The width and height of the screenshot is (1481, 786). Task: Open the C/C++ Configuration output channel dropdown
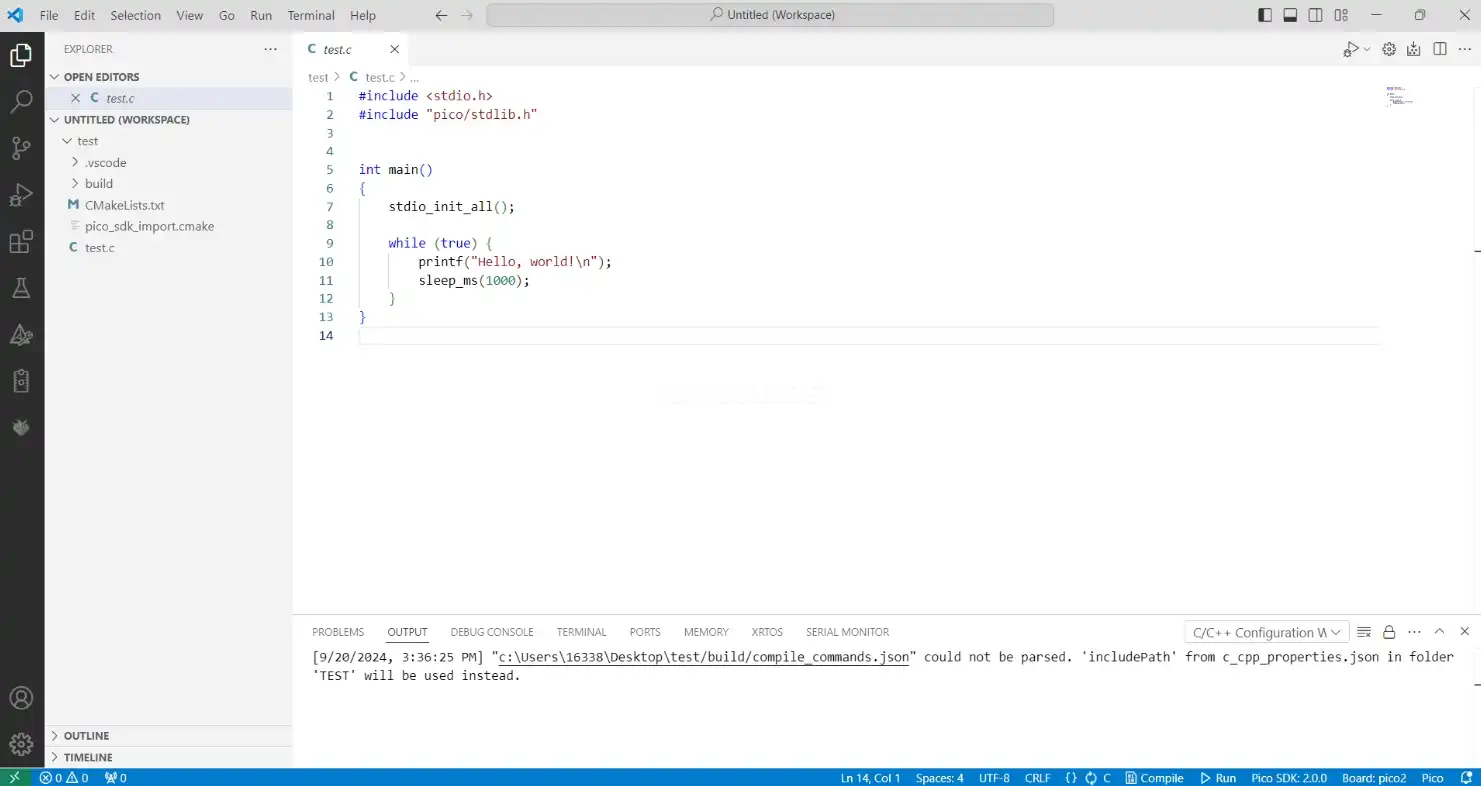1266,632
